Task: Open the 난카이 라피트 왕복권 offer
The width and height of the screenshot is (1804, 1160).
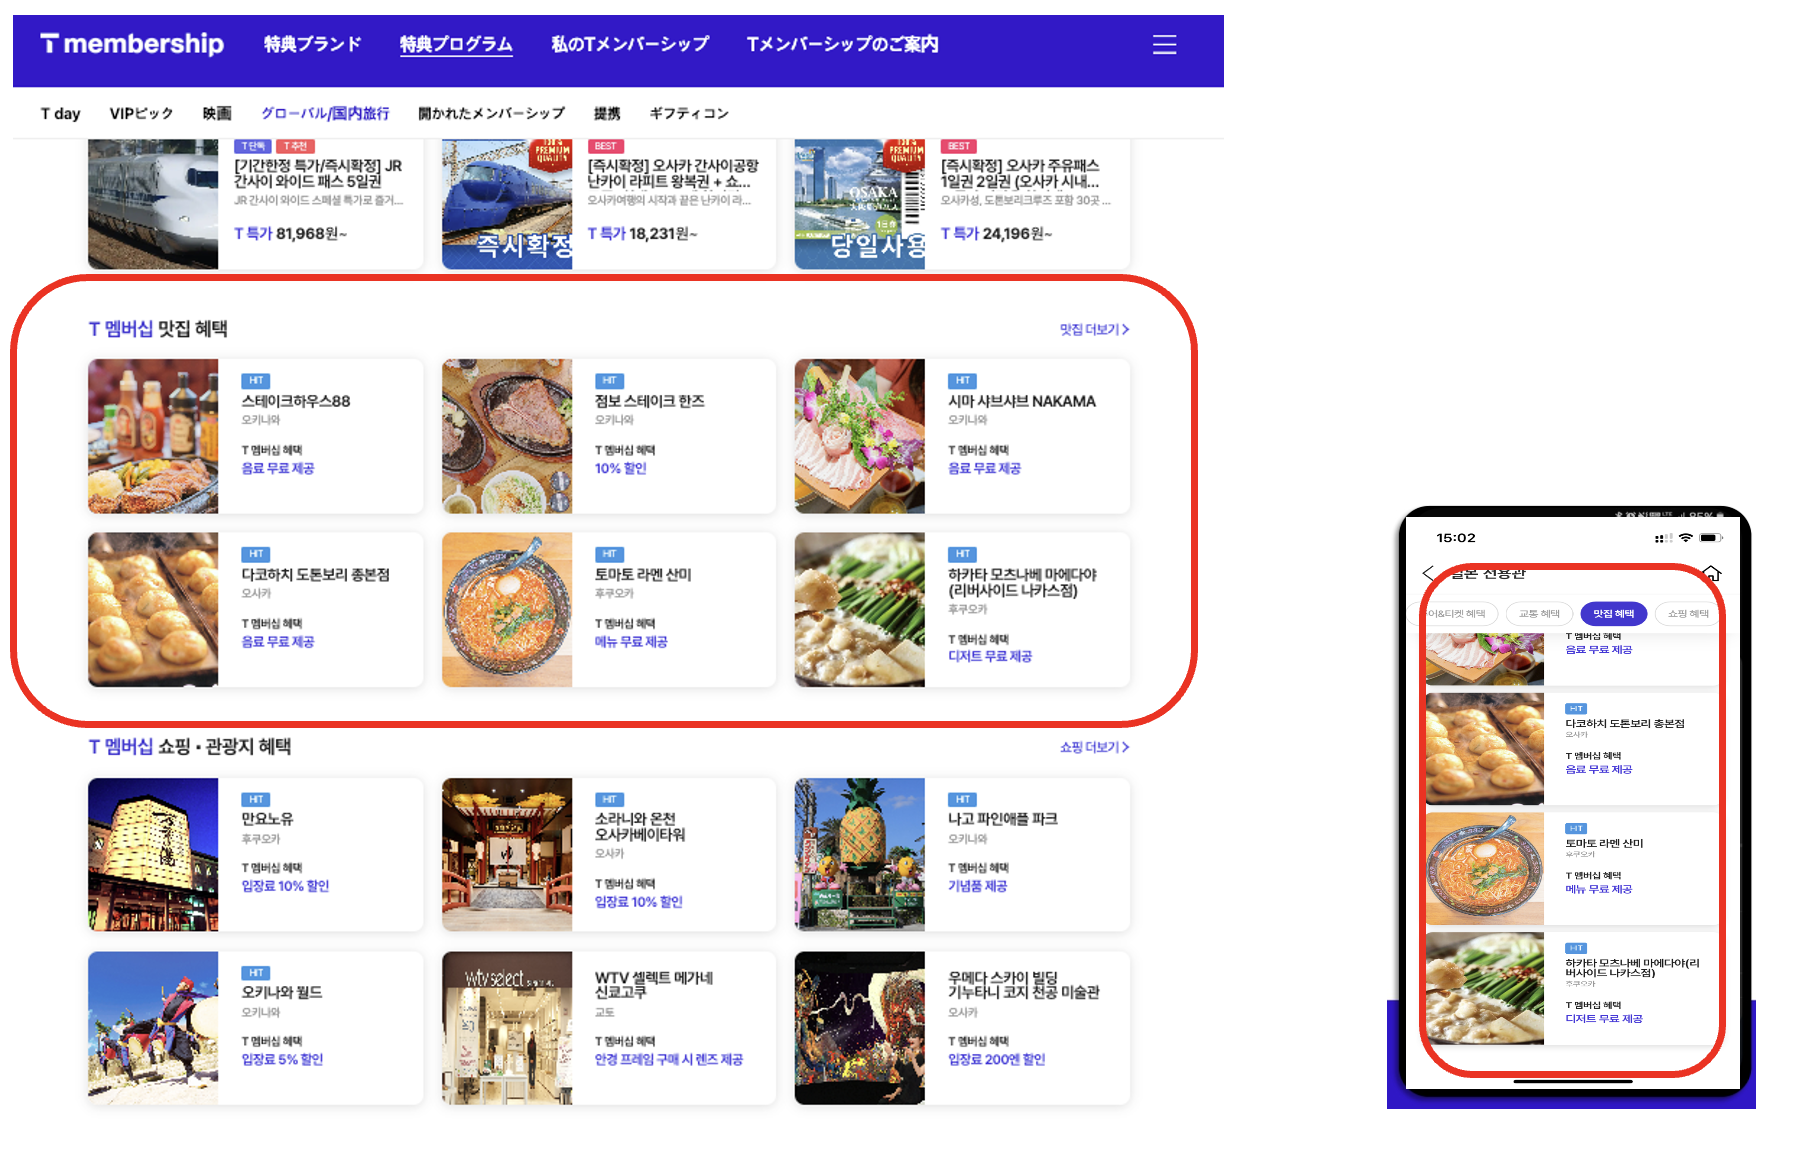Action: [608, 204]
